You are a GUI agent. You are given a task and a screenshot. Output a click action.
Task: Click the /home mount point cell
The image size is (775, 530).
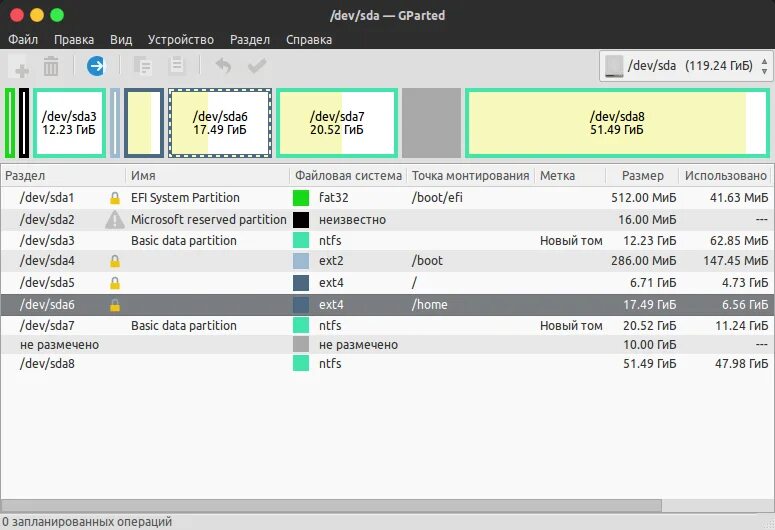tap(430, 305)
